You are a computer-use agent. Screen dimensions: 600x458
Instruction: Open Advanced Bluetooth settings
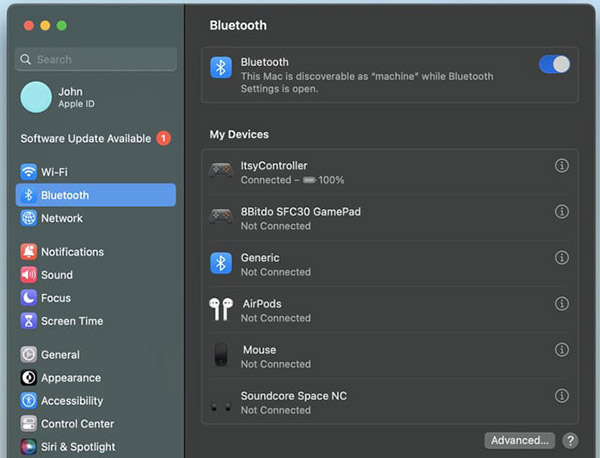tap(519, 440)
